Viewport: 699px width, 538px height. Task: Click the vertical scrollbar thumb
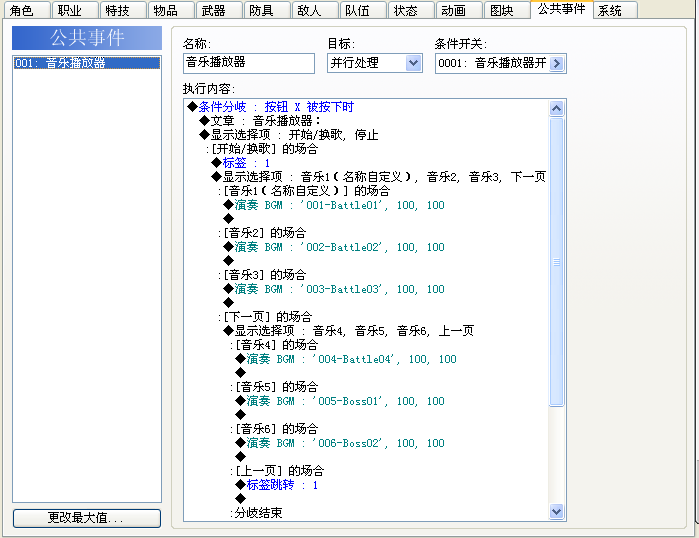pos(556,262)
